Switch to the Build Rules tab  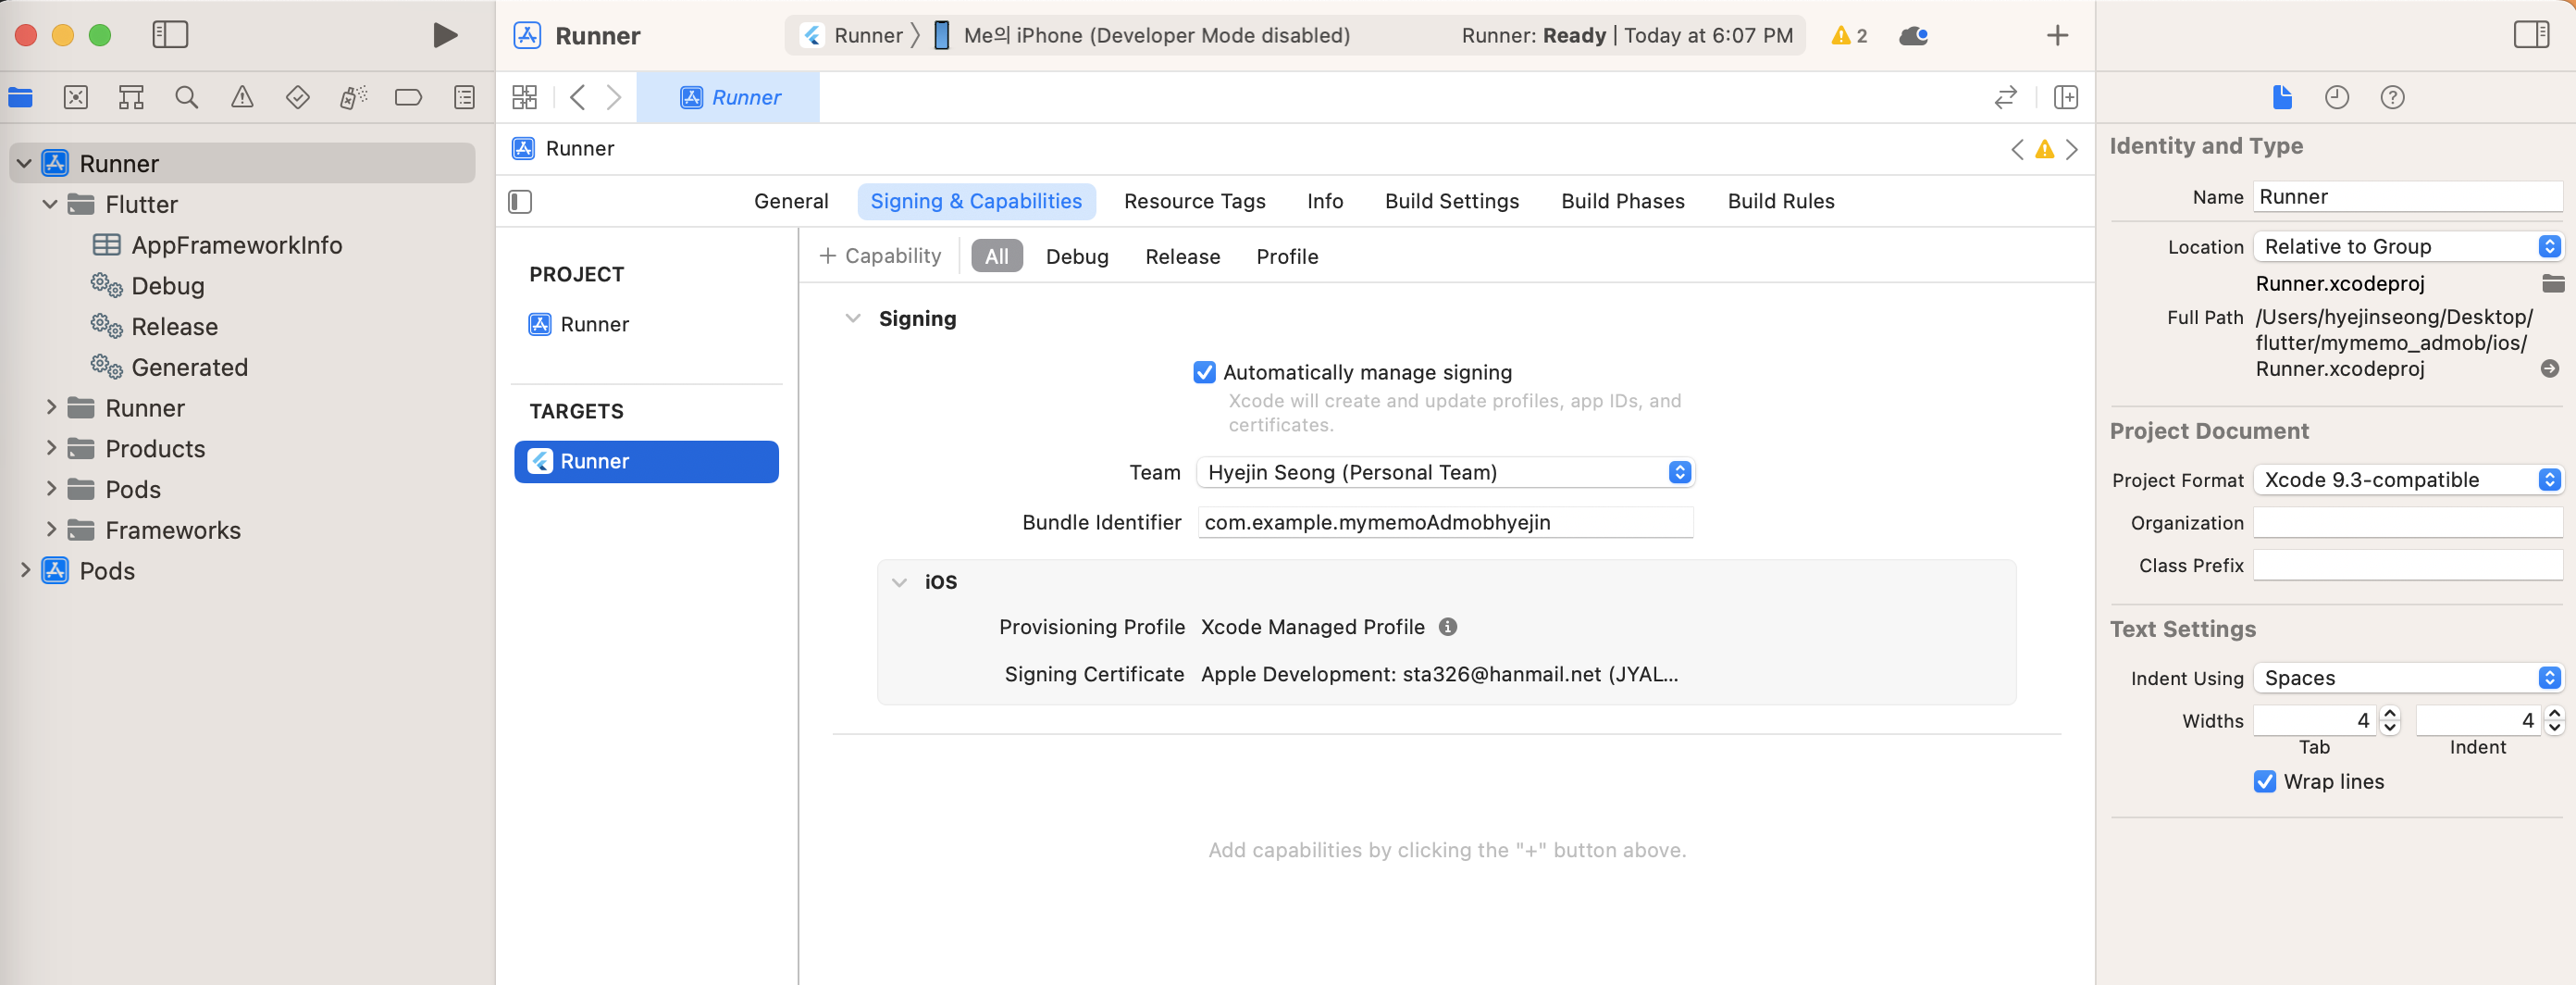tap(1780, 202)
